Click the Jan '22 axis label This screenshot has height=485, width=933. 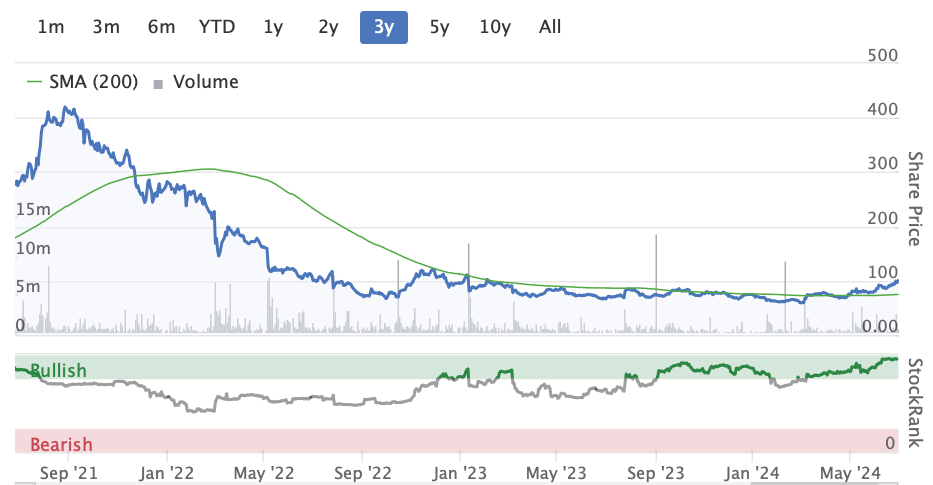tap(167, 473)
